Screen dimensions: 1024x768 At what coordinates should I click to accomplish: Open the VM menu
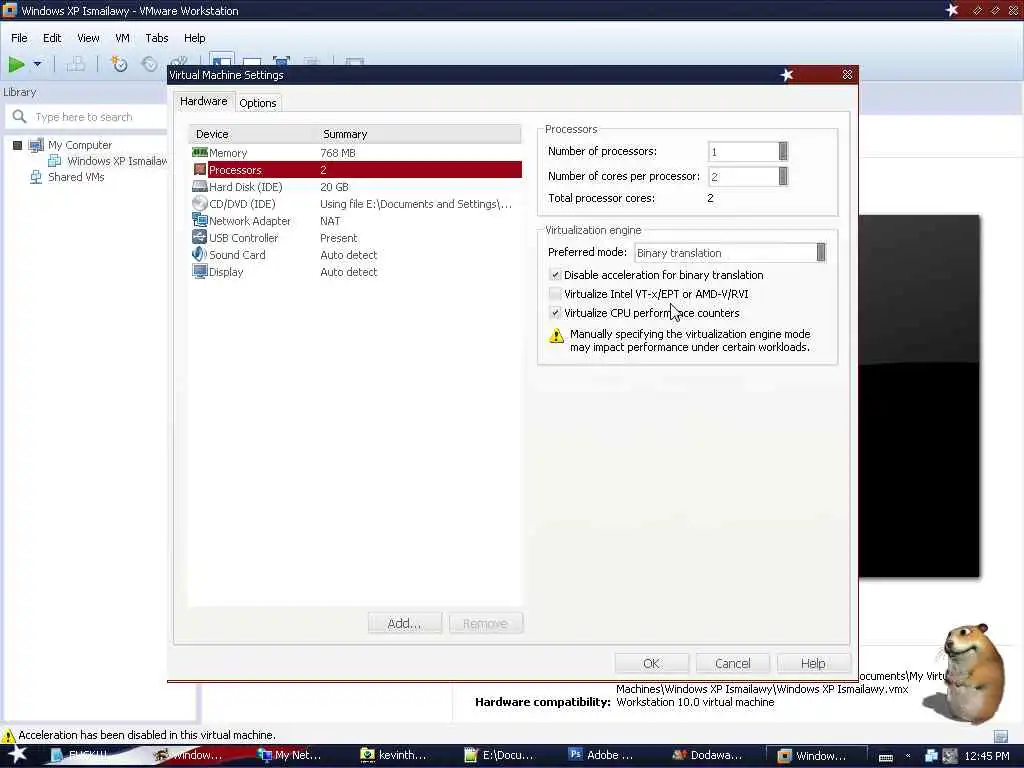122,38
